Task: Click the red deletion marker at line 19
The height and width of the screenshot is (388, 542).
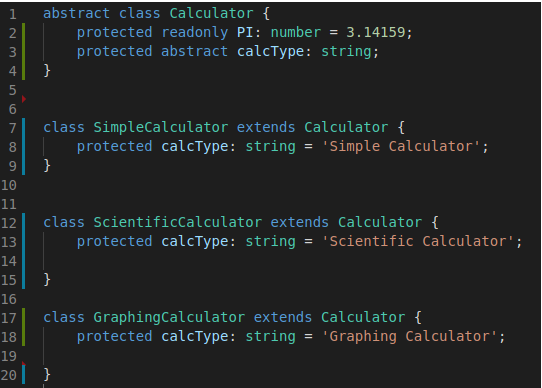Action: pyautogui.click(x=24, y=363)
